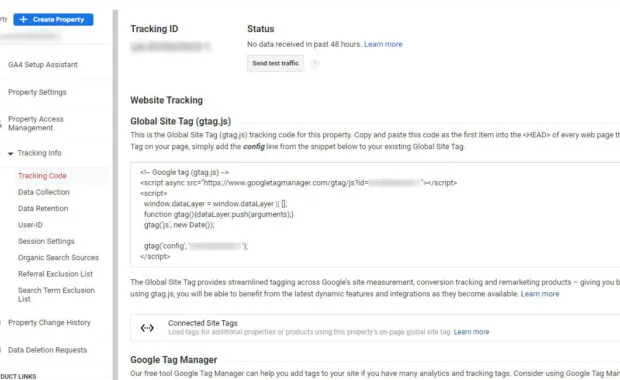Open Data Deletion Requests
The image size is (620, 380).
pyautogui.click(x=47, y=350)
